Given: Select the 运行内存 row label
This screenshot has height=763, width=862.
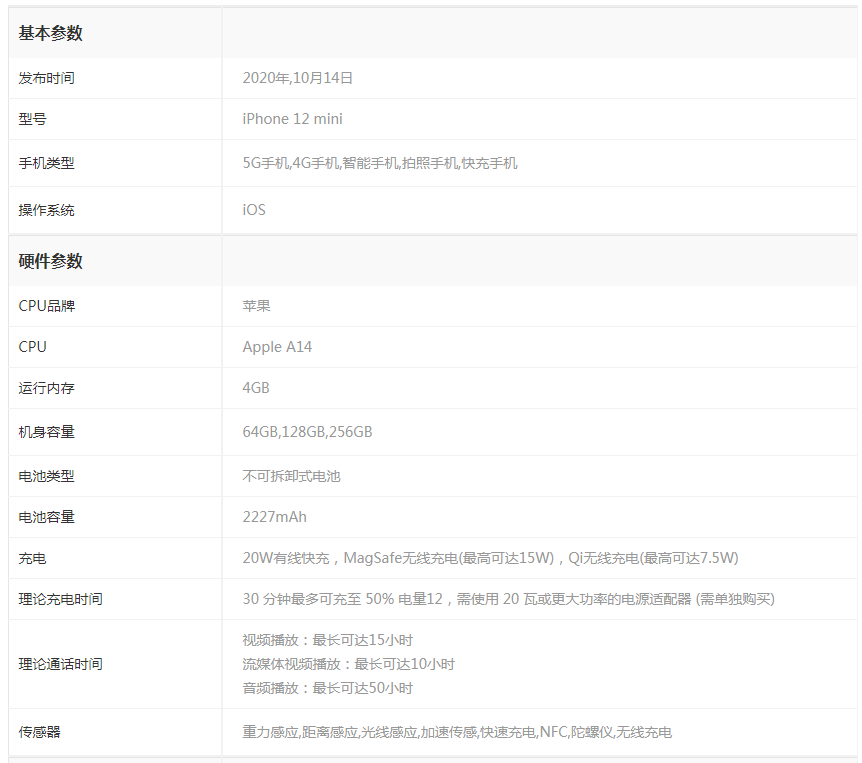Looking at the screenshot, I should click(46, 388).
